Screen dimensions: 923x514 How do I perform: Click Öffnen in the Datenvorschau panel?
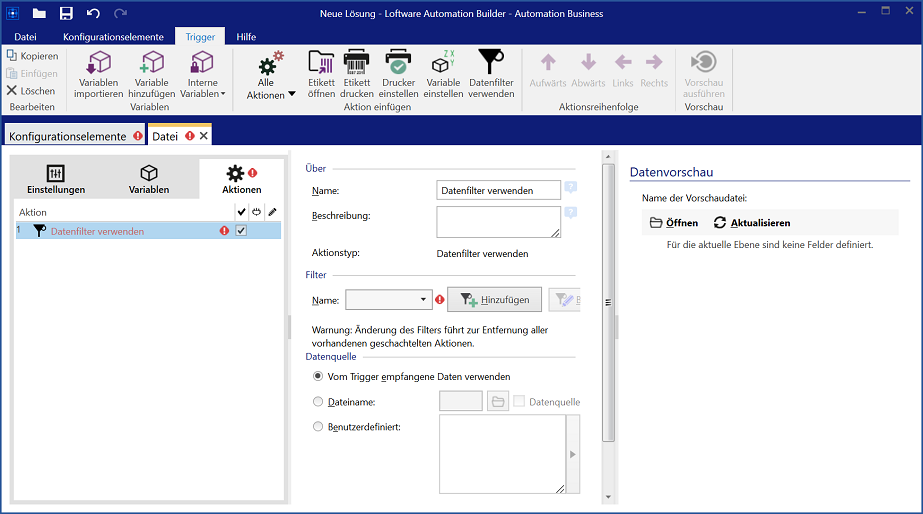[x=674, y=223]
